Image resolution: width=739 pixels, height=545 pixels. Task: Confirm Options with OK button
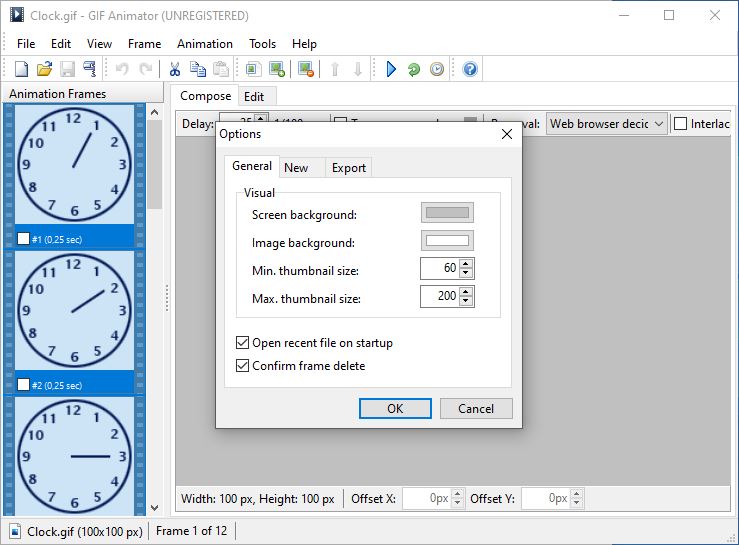395,408
